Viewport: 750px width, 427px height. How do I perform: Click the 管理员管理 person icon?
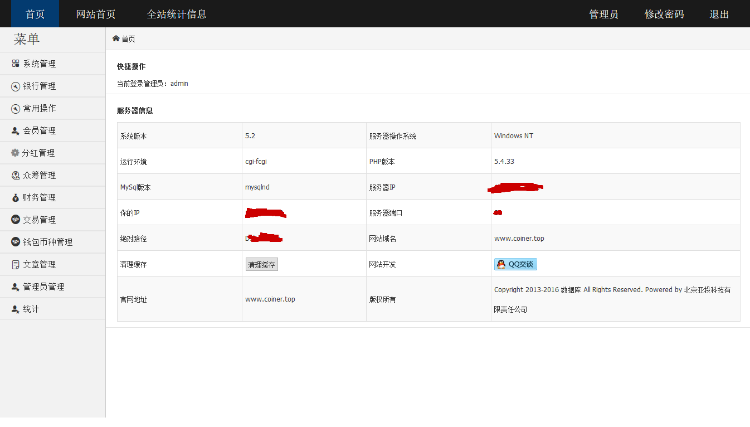pos(15,286)
